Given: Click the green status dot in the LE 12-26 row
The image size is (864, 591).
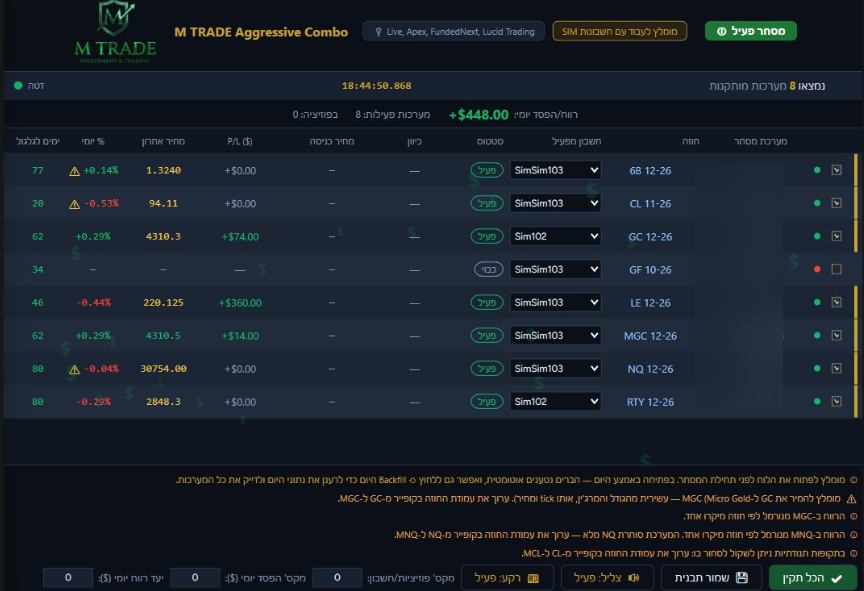Looking at the screenshot, I should click(817, 302).
